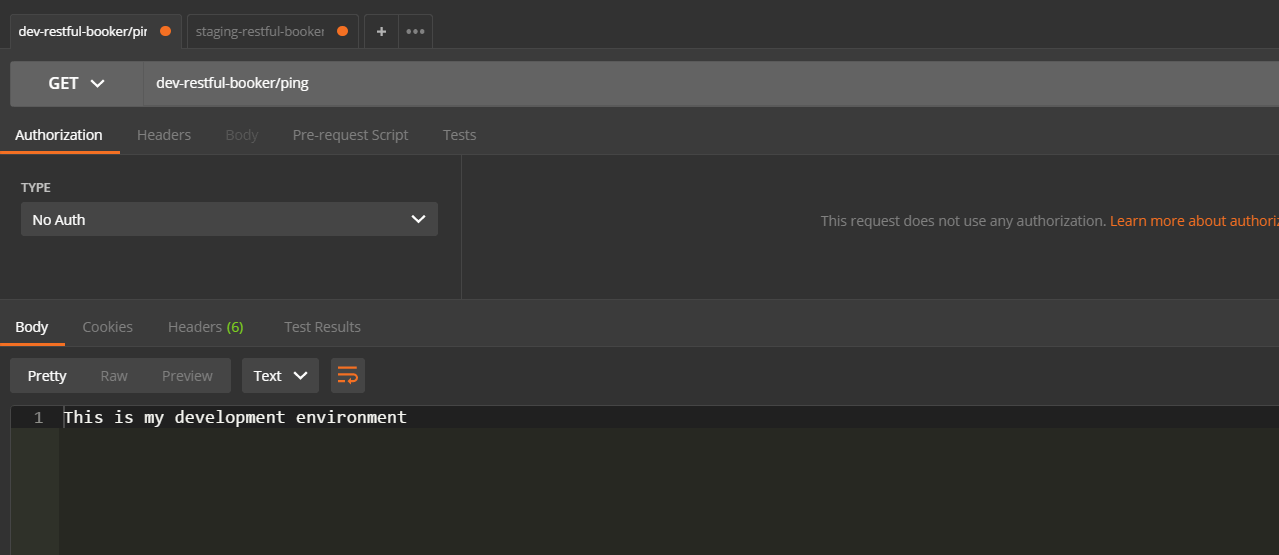The image size is (1279, 555).
Task: Select the dev-restful-booker/ping request tab
Action: (x=82, y=31)
